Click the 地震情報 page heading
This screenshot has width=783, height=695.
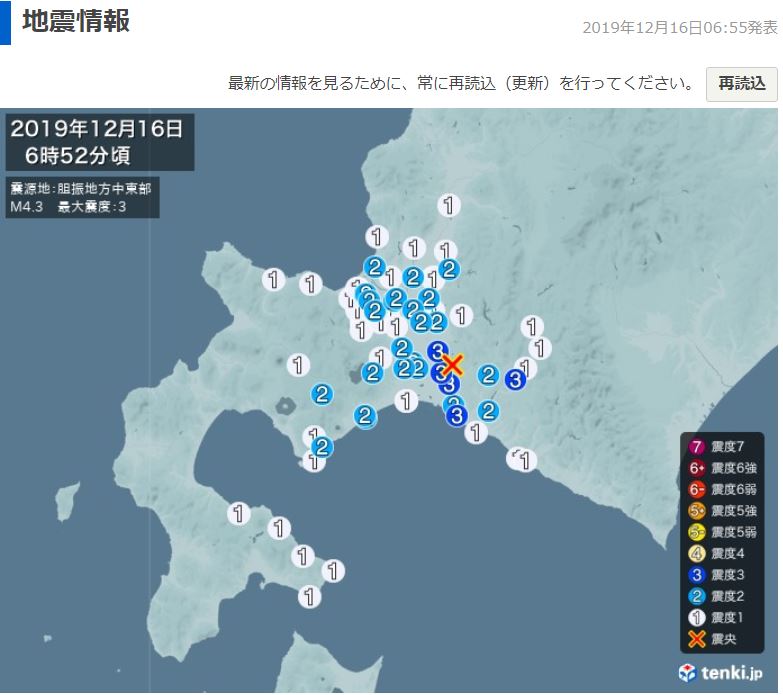tap(76, 21)
